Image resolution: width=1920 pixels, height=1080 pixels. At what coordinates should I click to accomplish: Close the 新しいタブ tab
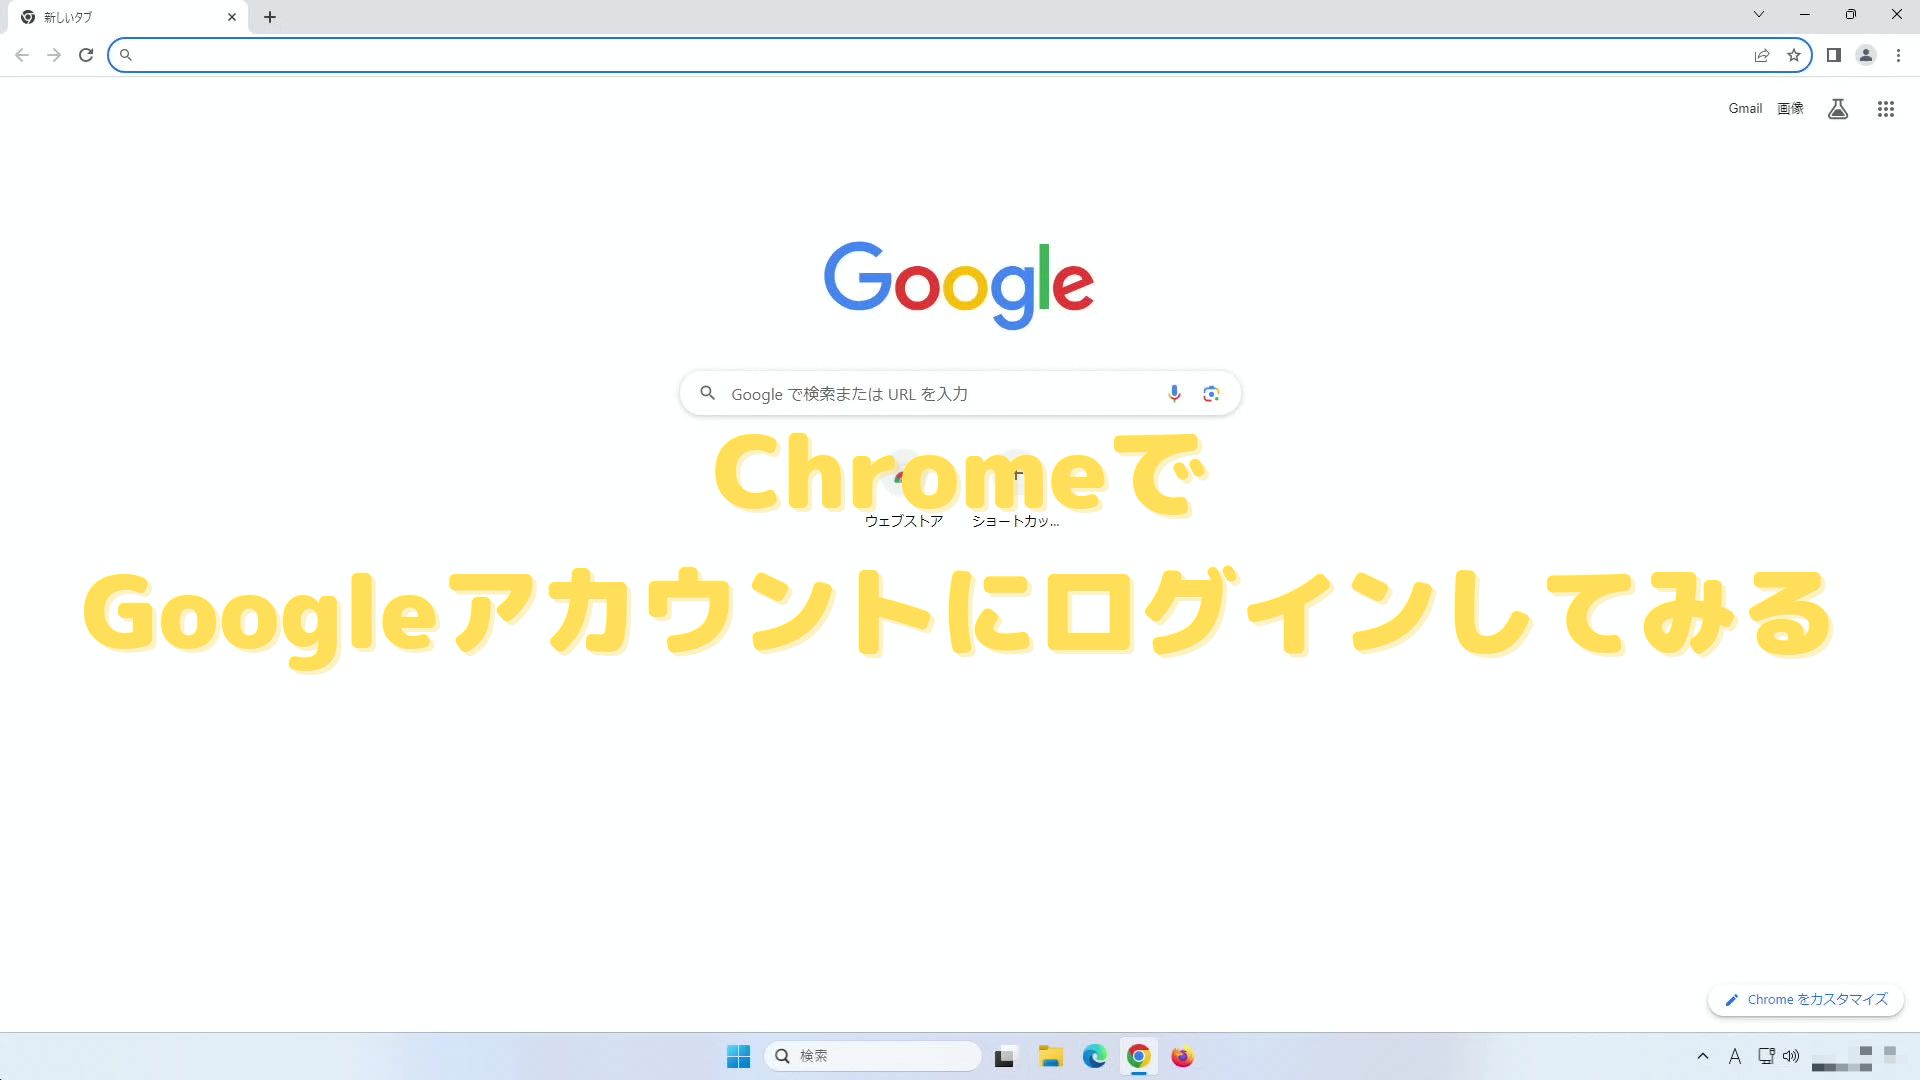coord(232,17)
